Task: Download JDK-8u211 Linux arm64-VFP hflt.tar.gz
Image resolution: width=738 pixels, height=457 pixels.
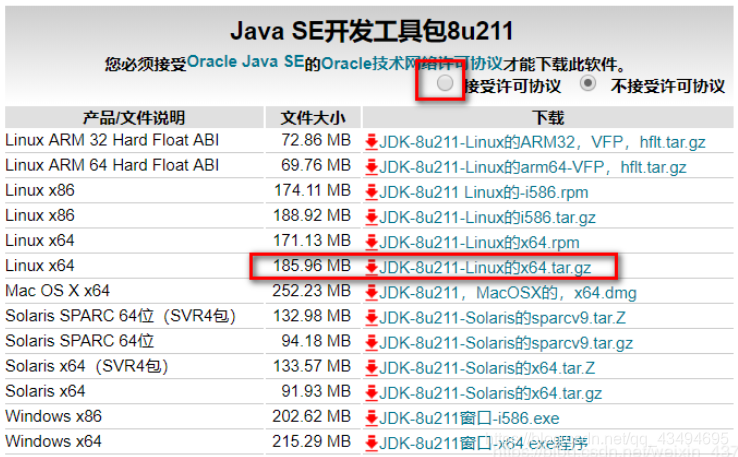Action: click(x=533, y=167)
